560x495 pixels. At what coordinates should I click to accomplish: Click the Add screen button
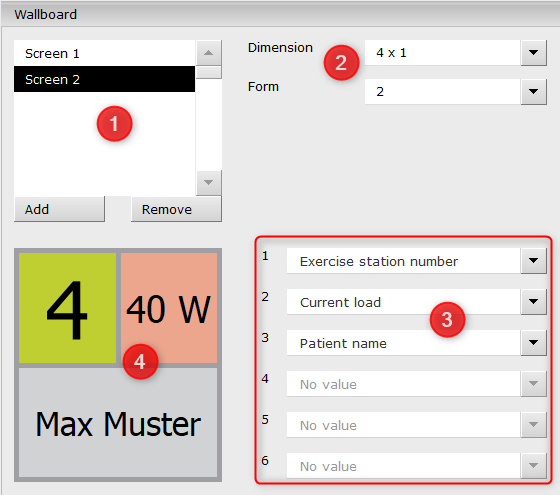pyautogui.click(x=59, y=209)
